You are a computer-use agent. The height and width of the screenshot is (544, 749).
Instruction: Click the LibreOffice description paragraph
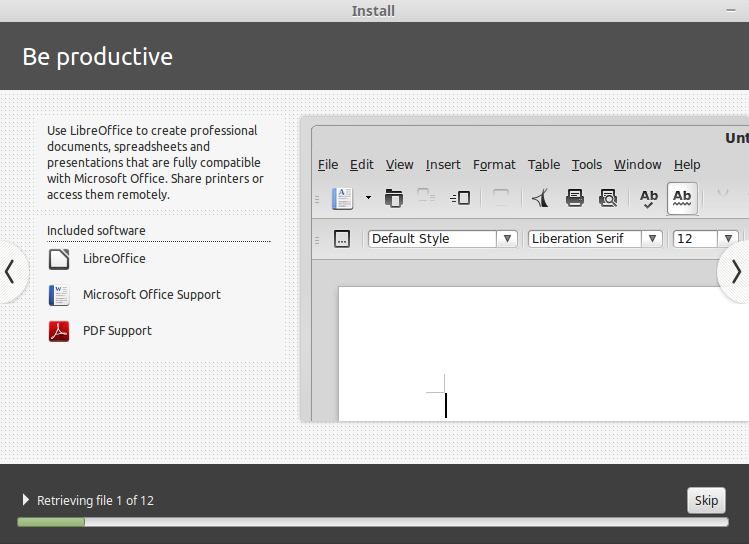pos(155,162)
